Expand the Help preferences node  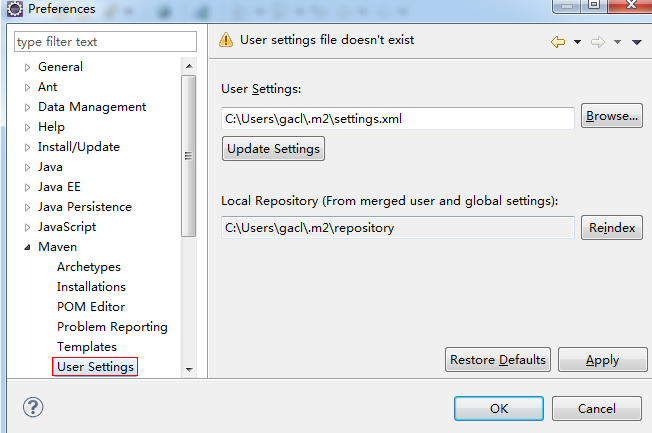click(x=27, y=127)
